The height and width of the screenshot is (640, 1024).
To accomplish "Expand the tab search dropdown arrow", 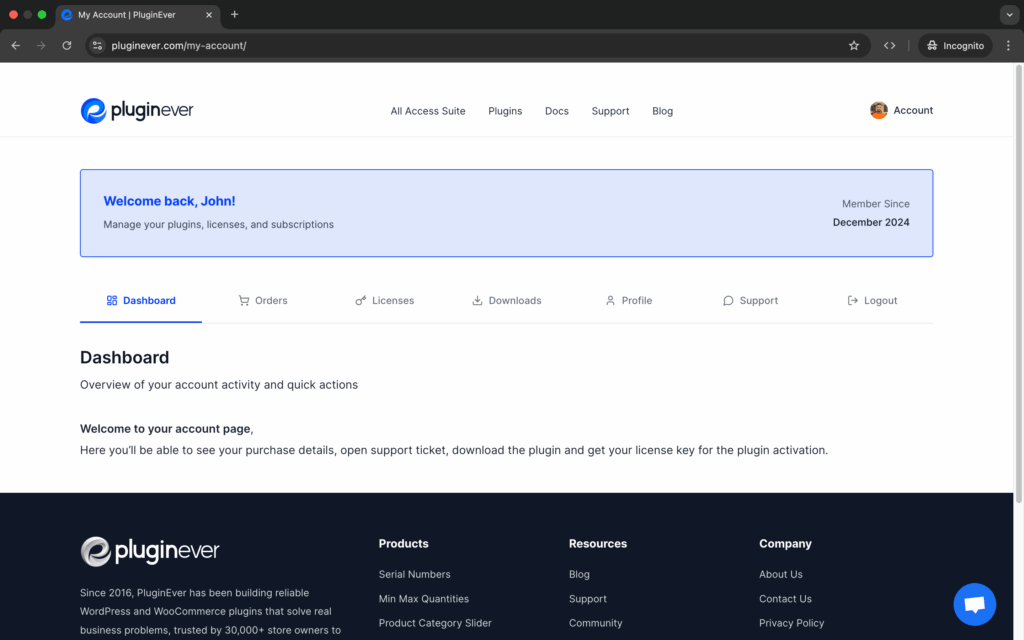I will coord(1010,14).
